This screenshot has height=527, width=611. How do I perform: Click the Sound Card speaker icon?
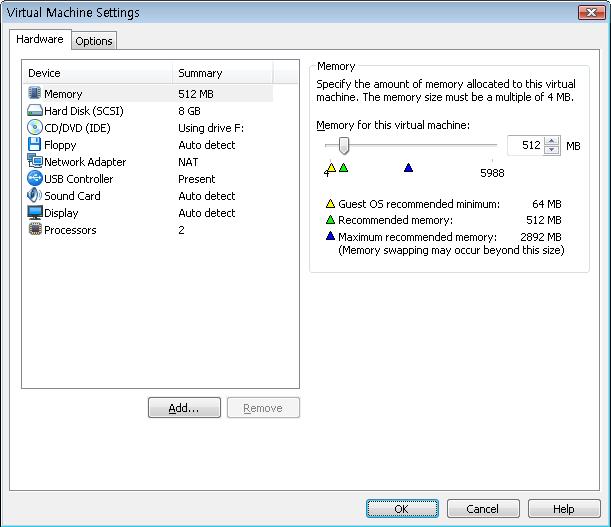tap(34, 195)
